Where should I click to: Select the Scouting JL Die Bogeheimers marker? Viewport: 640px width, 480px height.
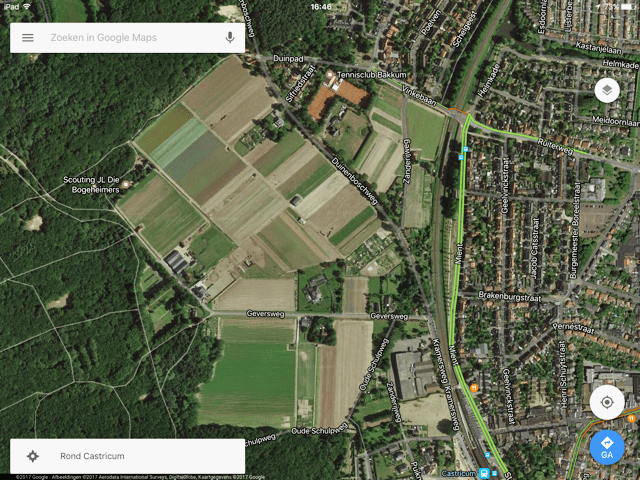point(126,184)
